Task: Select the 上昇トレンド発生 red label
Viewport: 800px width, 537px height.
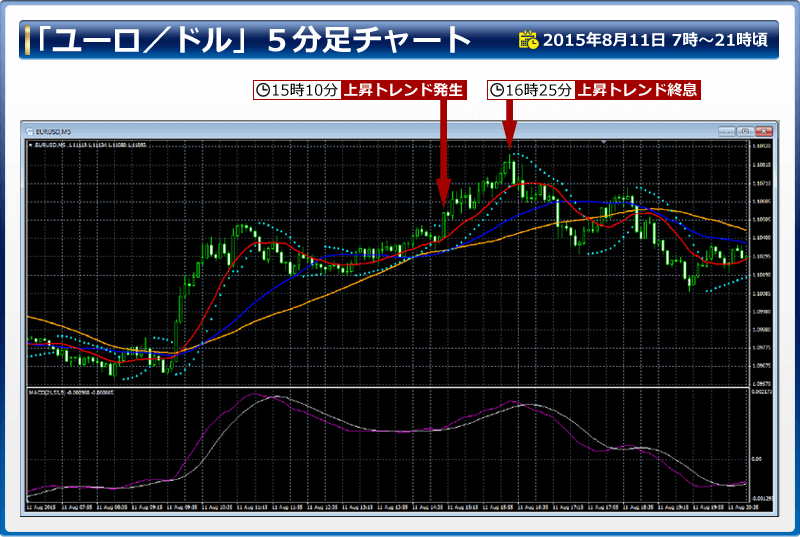Action: 405,90
